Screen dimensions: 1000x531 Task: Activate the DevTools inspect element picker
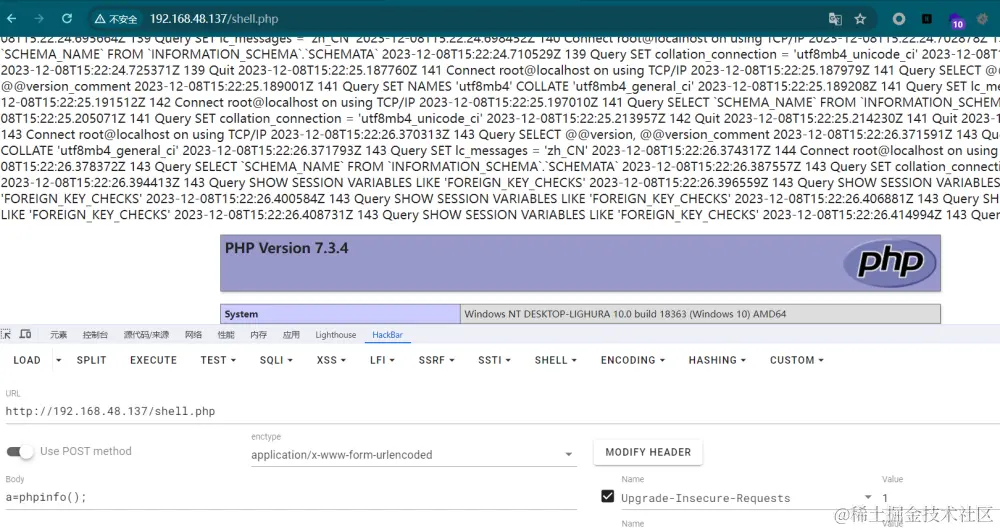[6, 334]
